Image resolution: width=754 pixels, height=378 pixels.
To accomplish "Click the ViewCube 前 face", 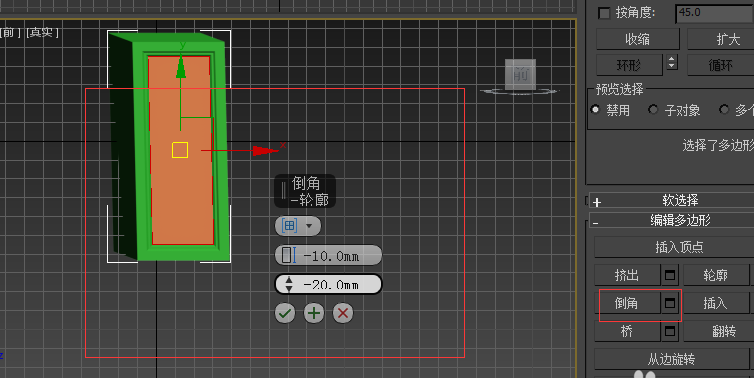I will coord(520,74).
